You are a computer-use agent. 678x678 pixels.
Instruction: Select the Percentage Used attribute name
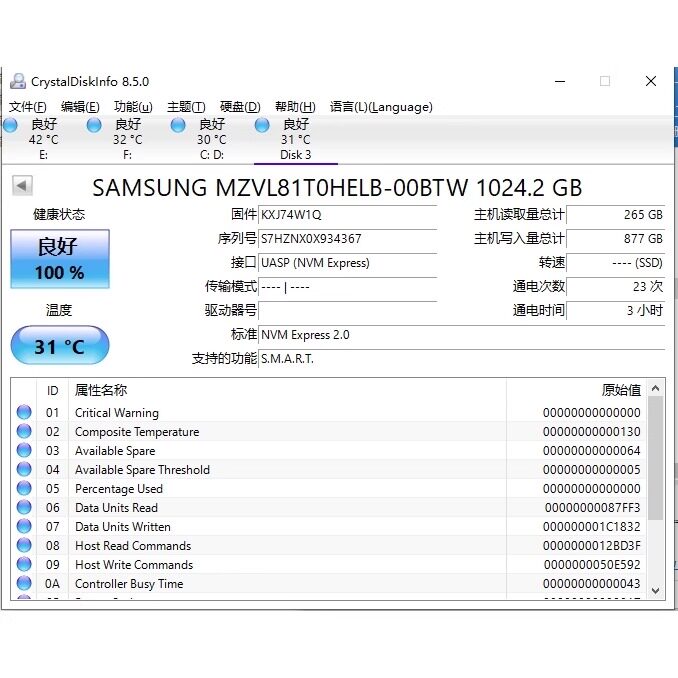tap(119, 489)
